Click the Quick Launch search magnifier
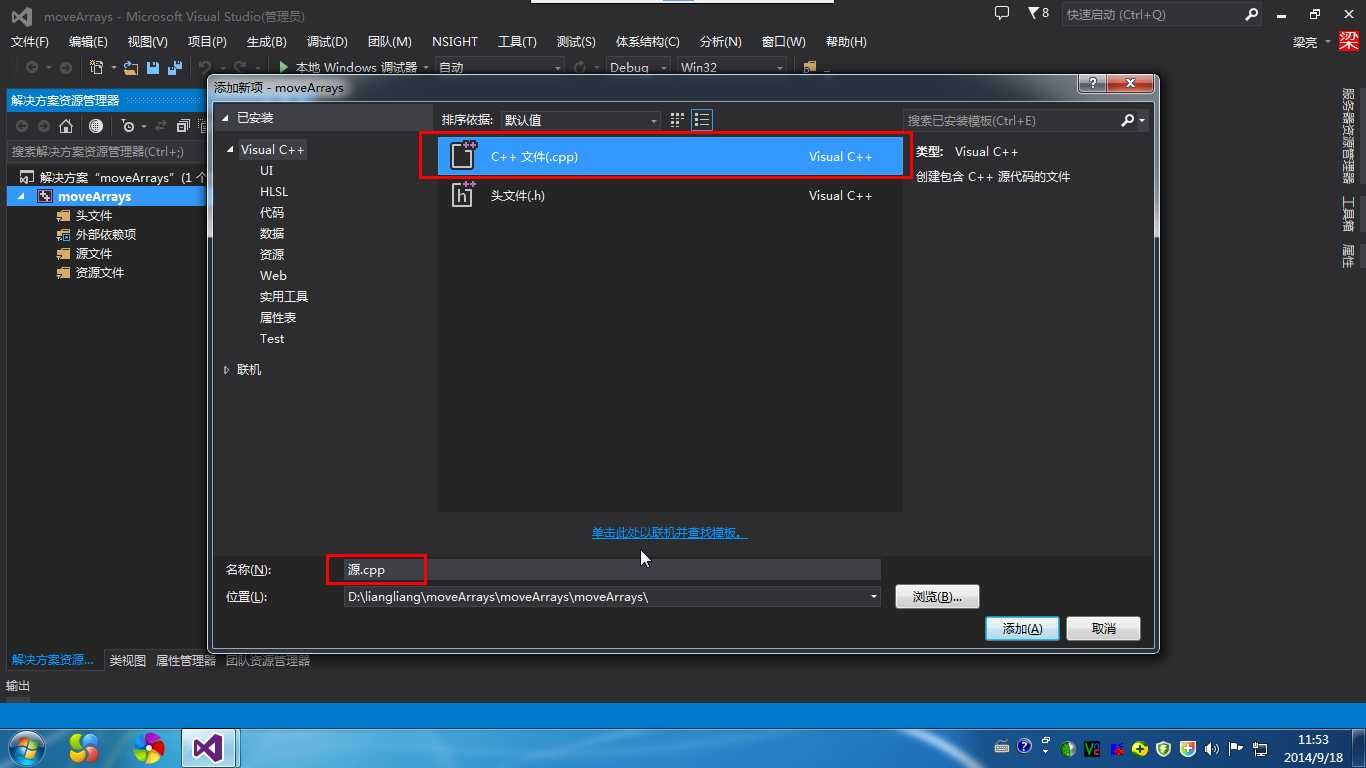The height and width of the screenshot is (768, 1366). (1251, 15)
